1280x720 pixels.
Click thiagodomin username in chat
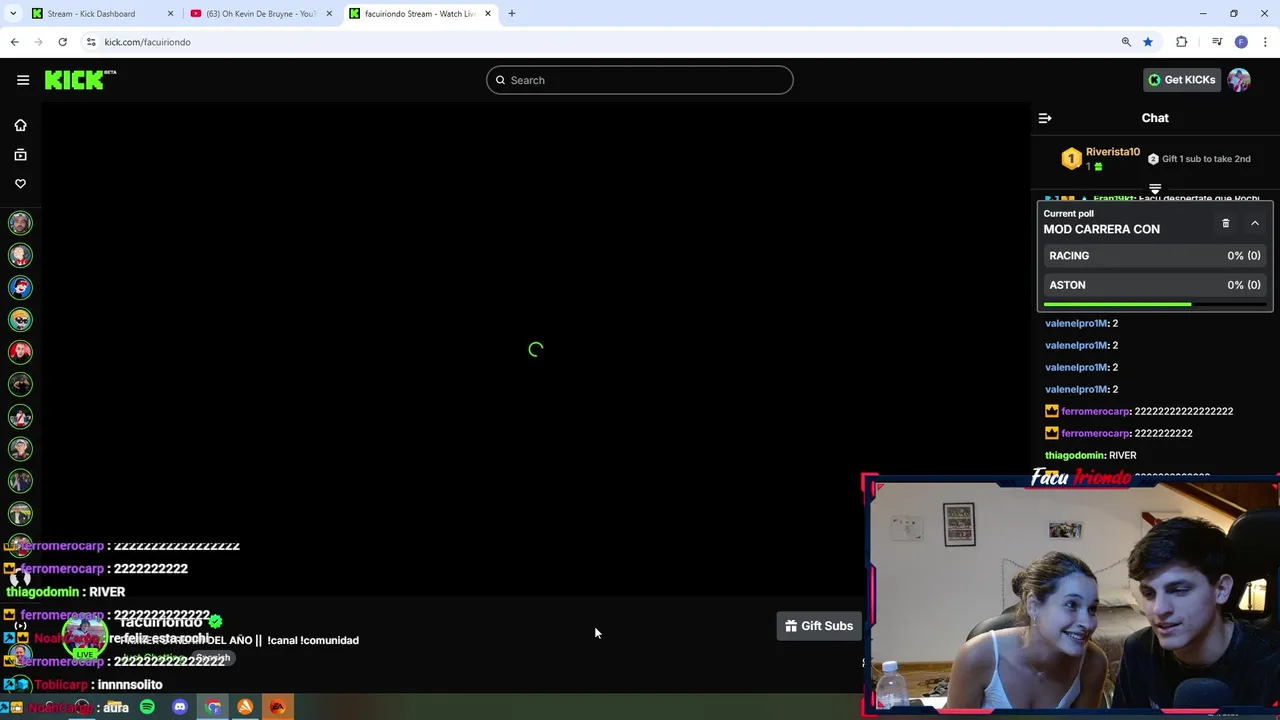[1075, 455]
